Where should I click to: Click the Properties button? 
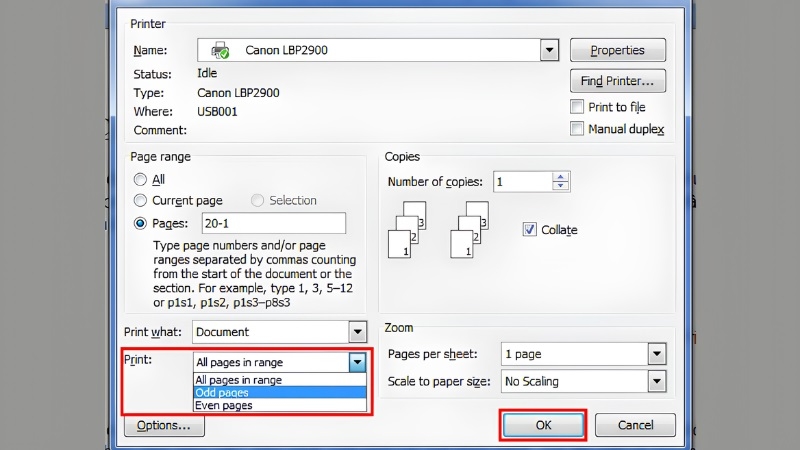point(618,50)
